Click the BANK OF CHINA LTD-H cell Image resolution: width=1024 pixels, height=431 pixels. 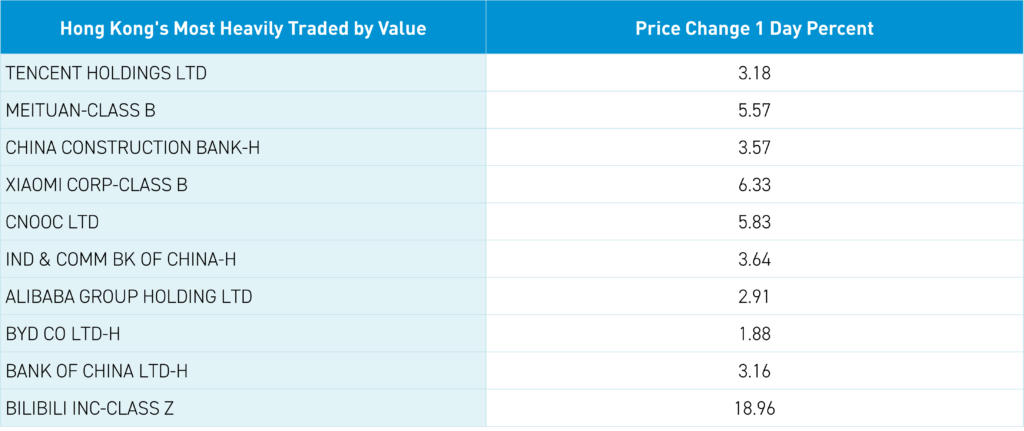98,371
